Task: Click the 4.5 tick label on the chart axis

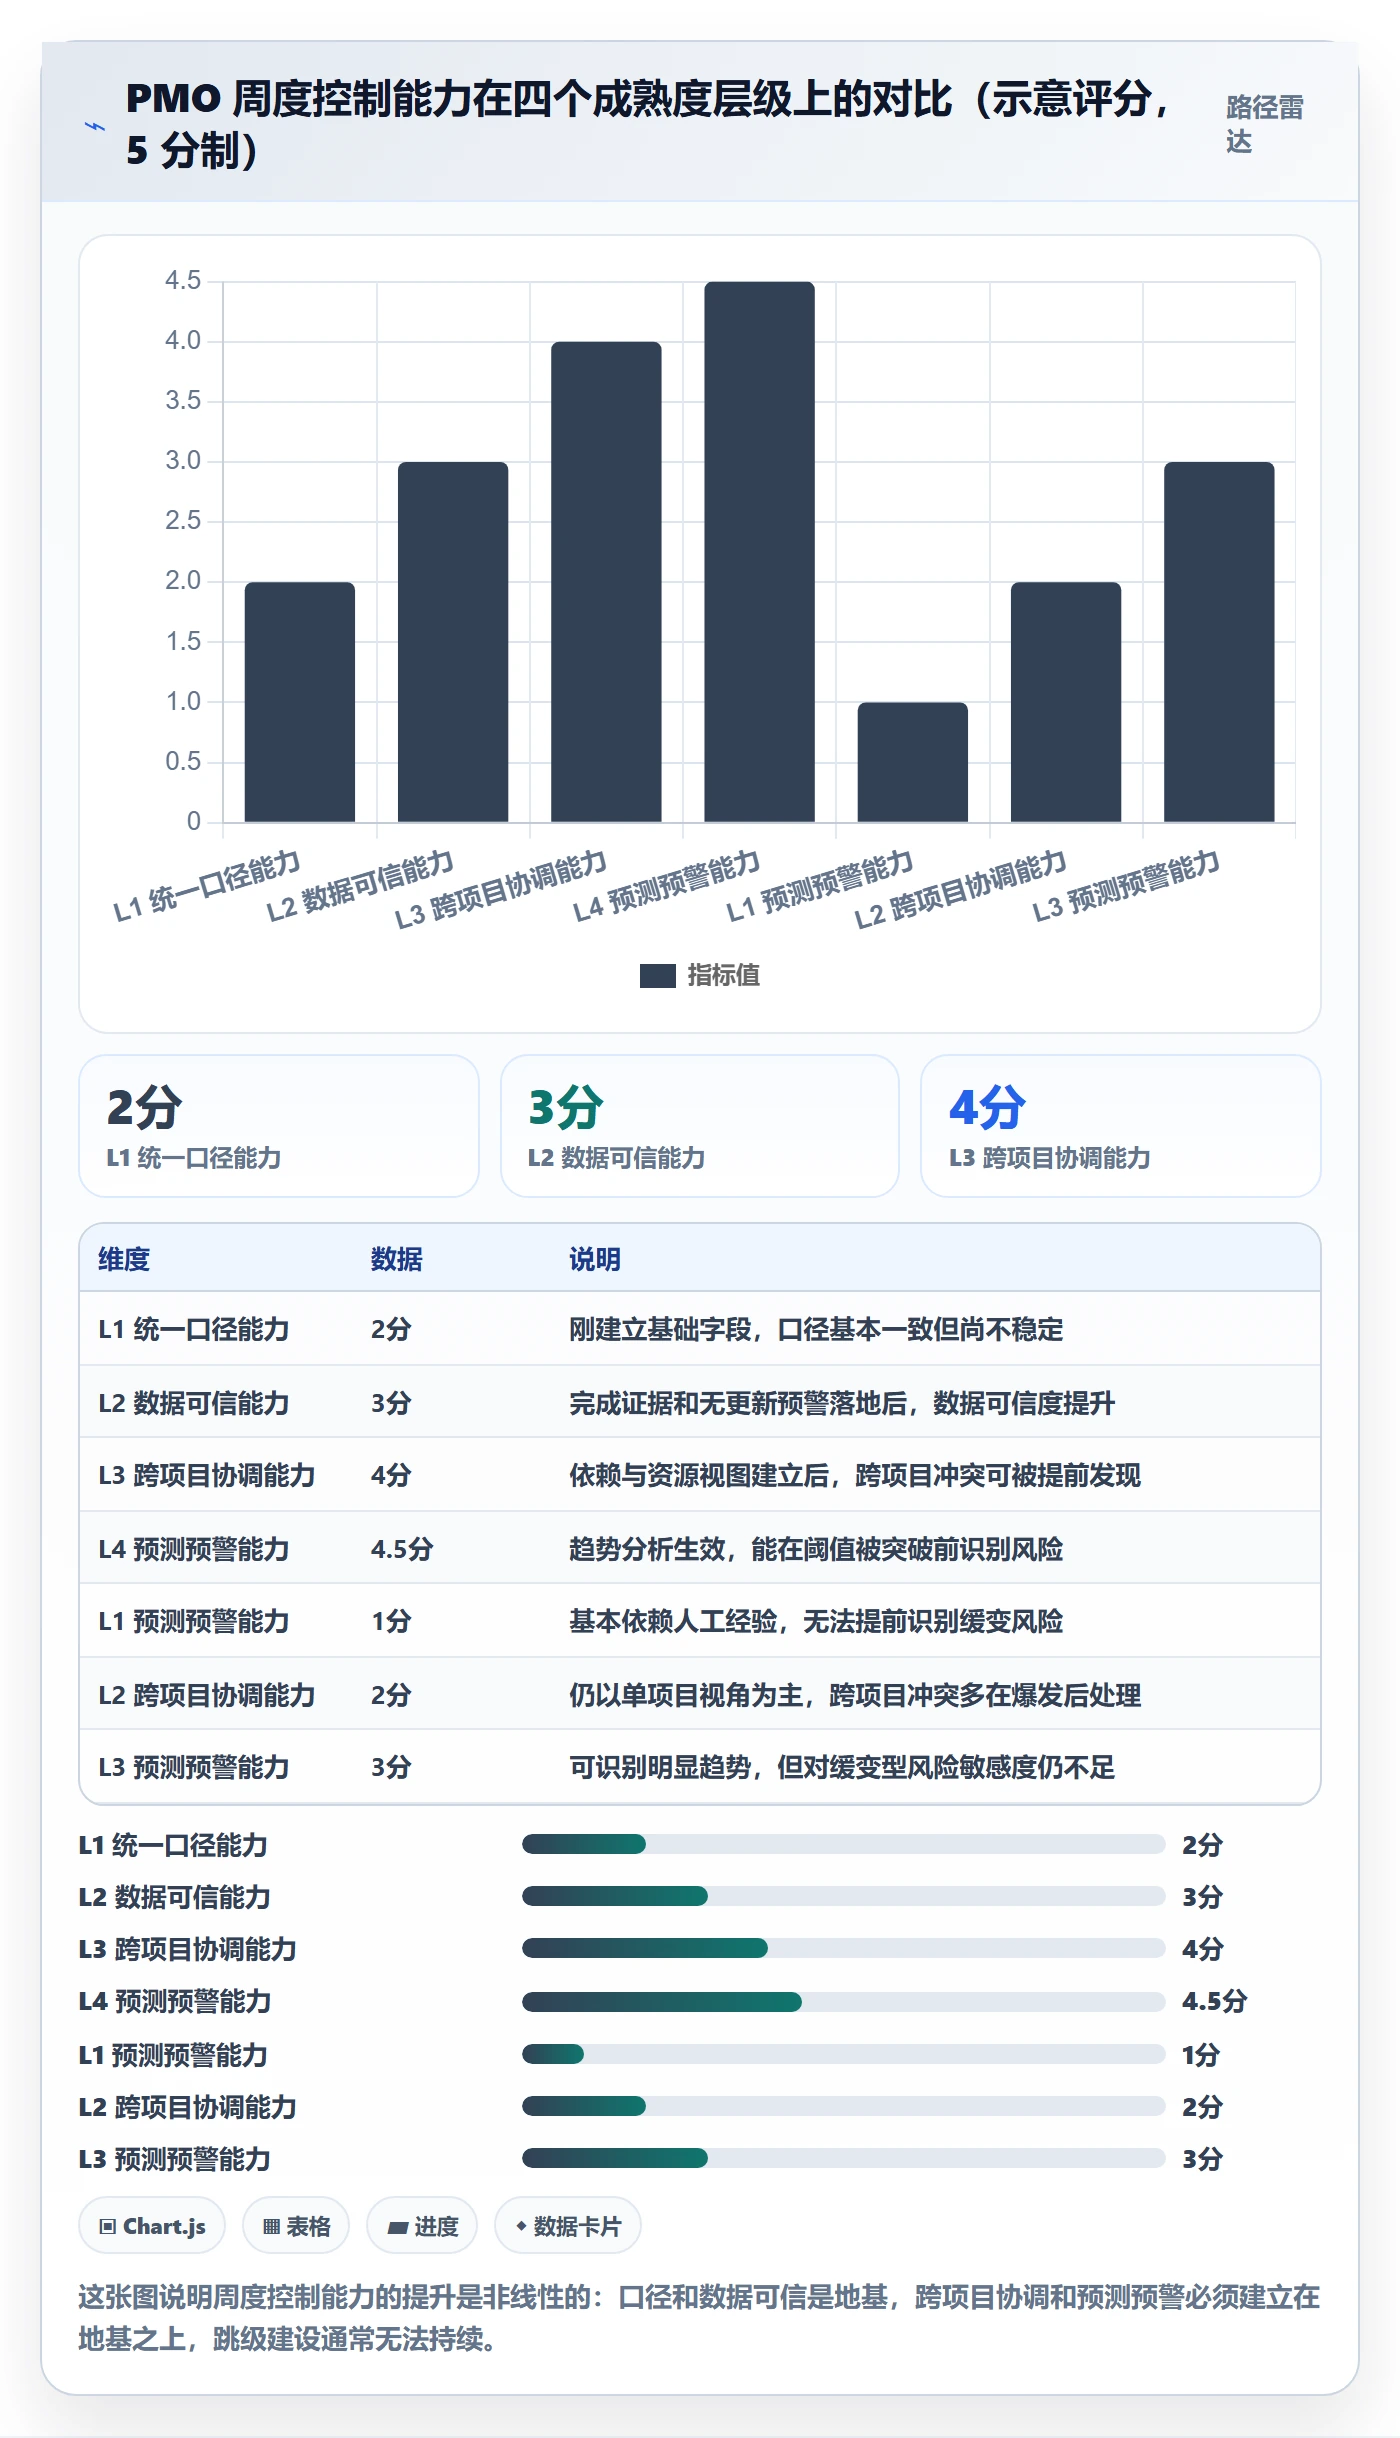Action: tap(183, 280)
